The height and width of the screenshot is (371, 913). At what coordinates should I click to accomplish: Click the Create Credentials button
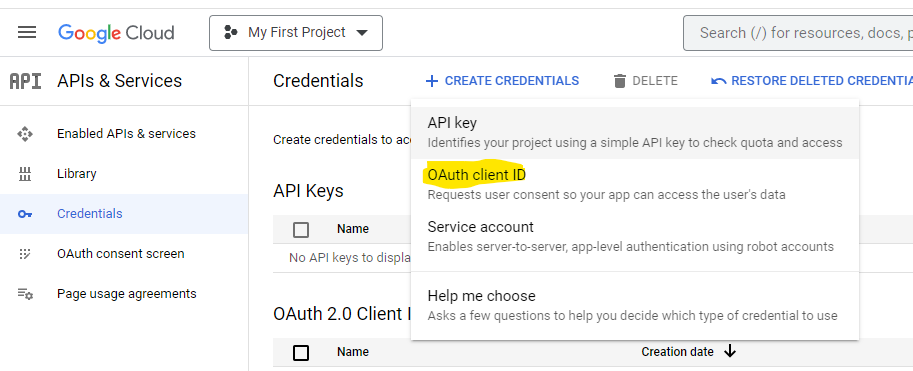502,81
